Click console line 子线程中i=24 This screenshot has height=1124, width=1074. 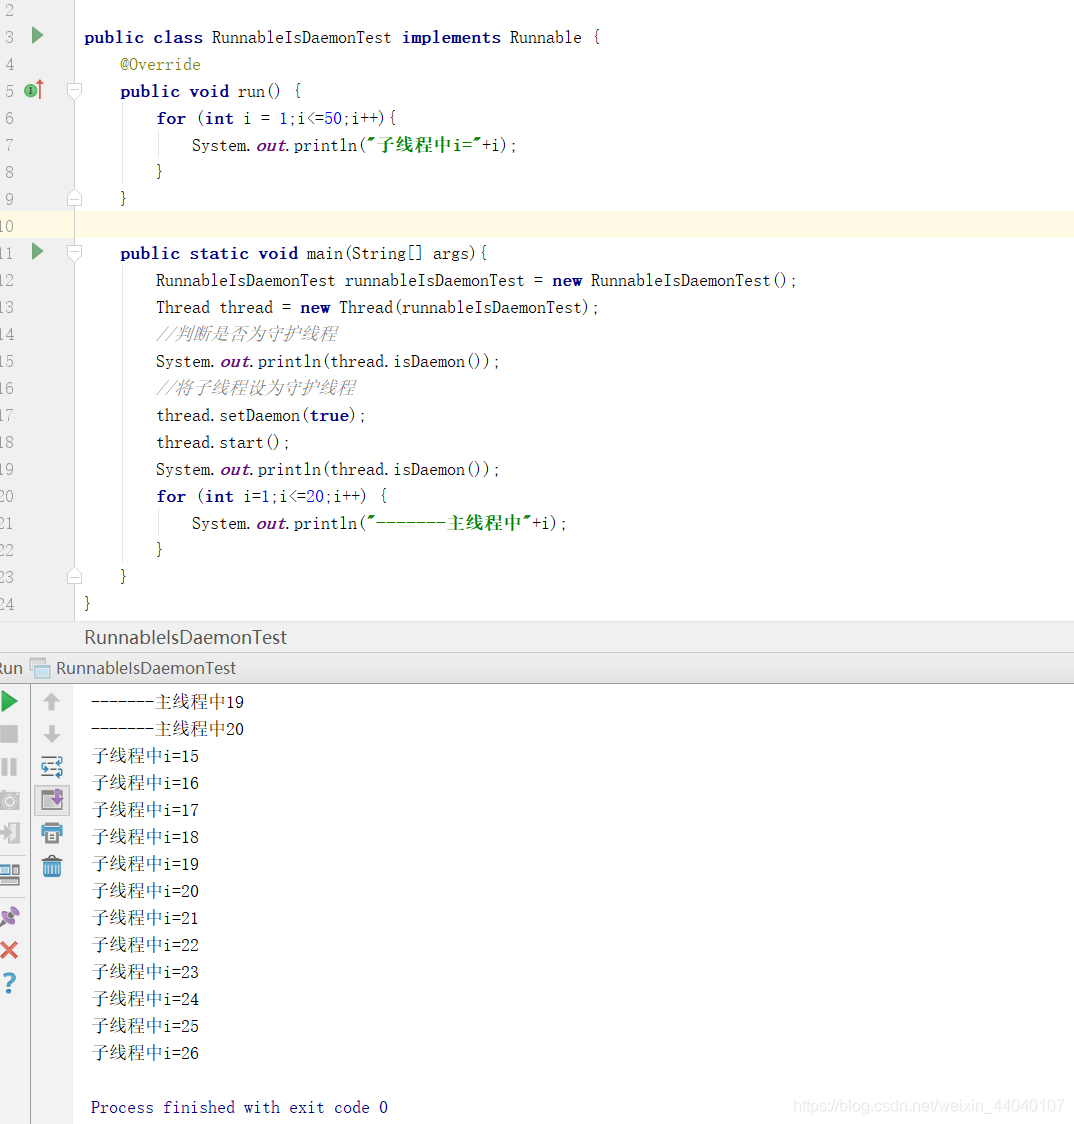(146, 999)
